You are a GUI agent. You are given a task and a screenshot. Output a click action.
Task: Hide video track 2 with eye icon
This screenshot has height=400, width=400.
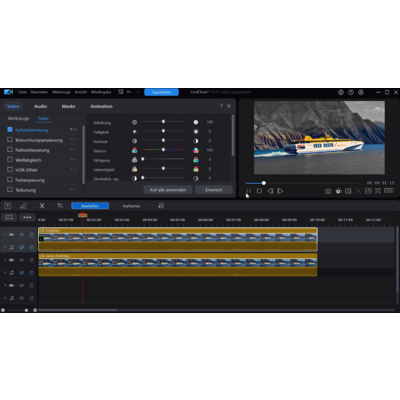[x=22, y=260]
